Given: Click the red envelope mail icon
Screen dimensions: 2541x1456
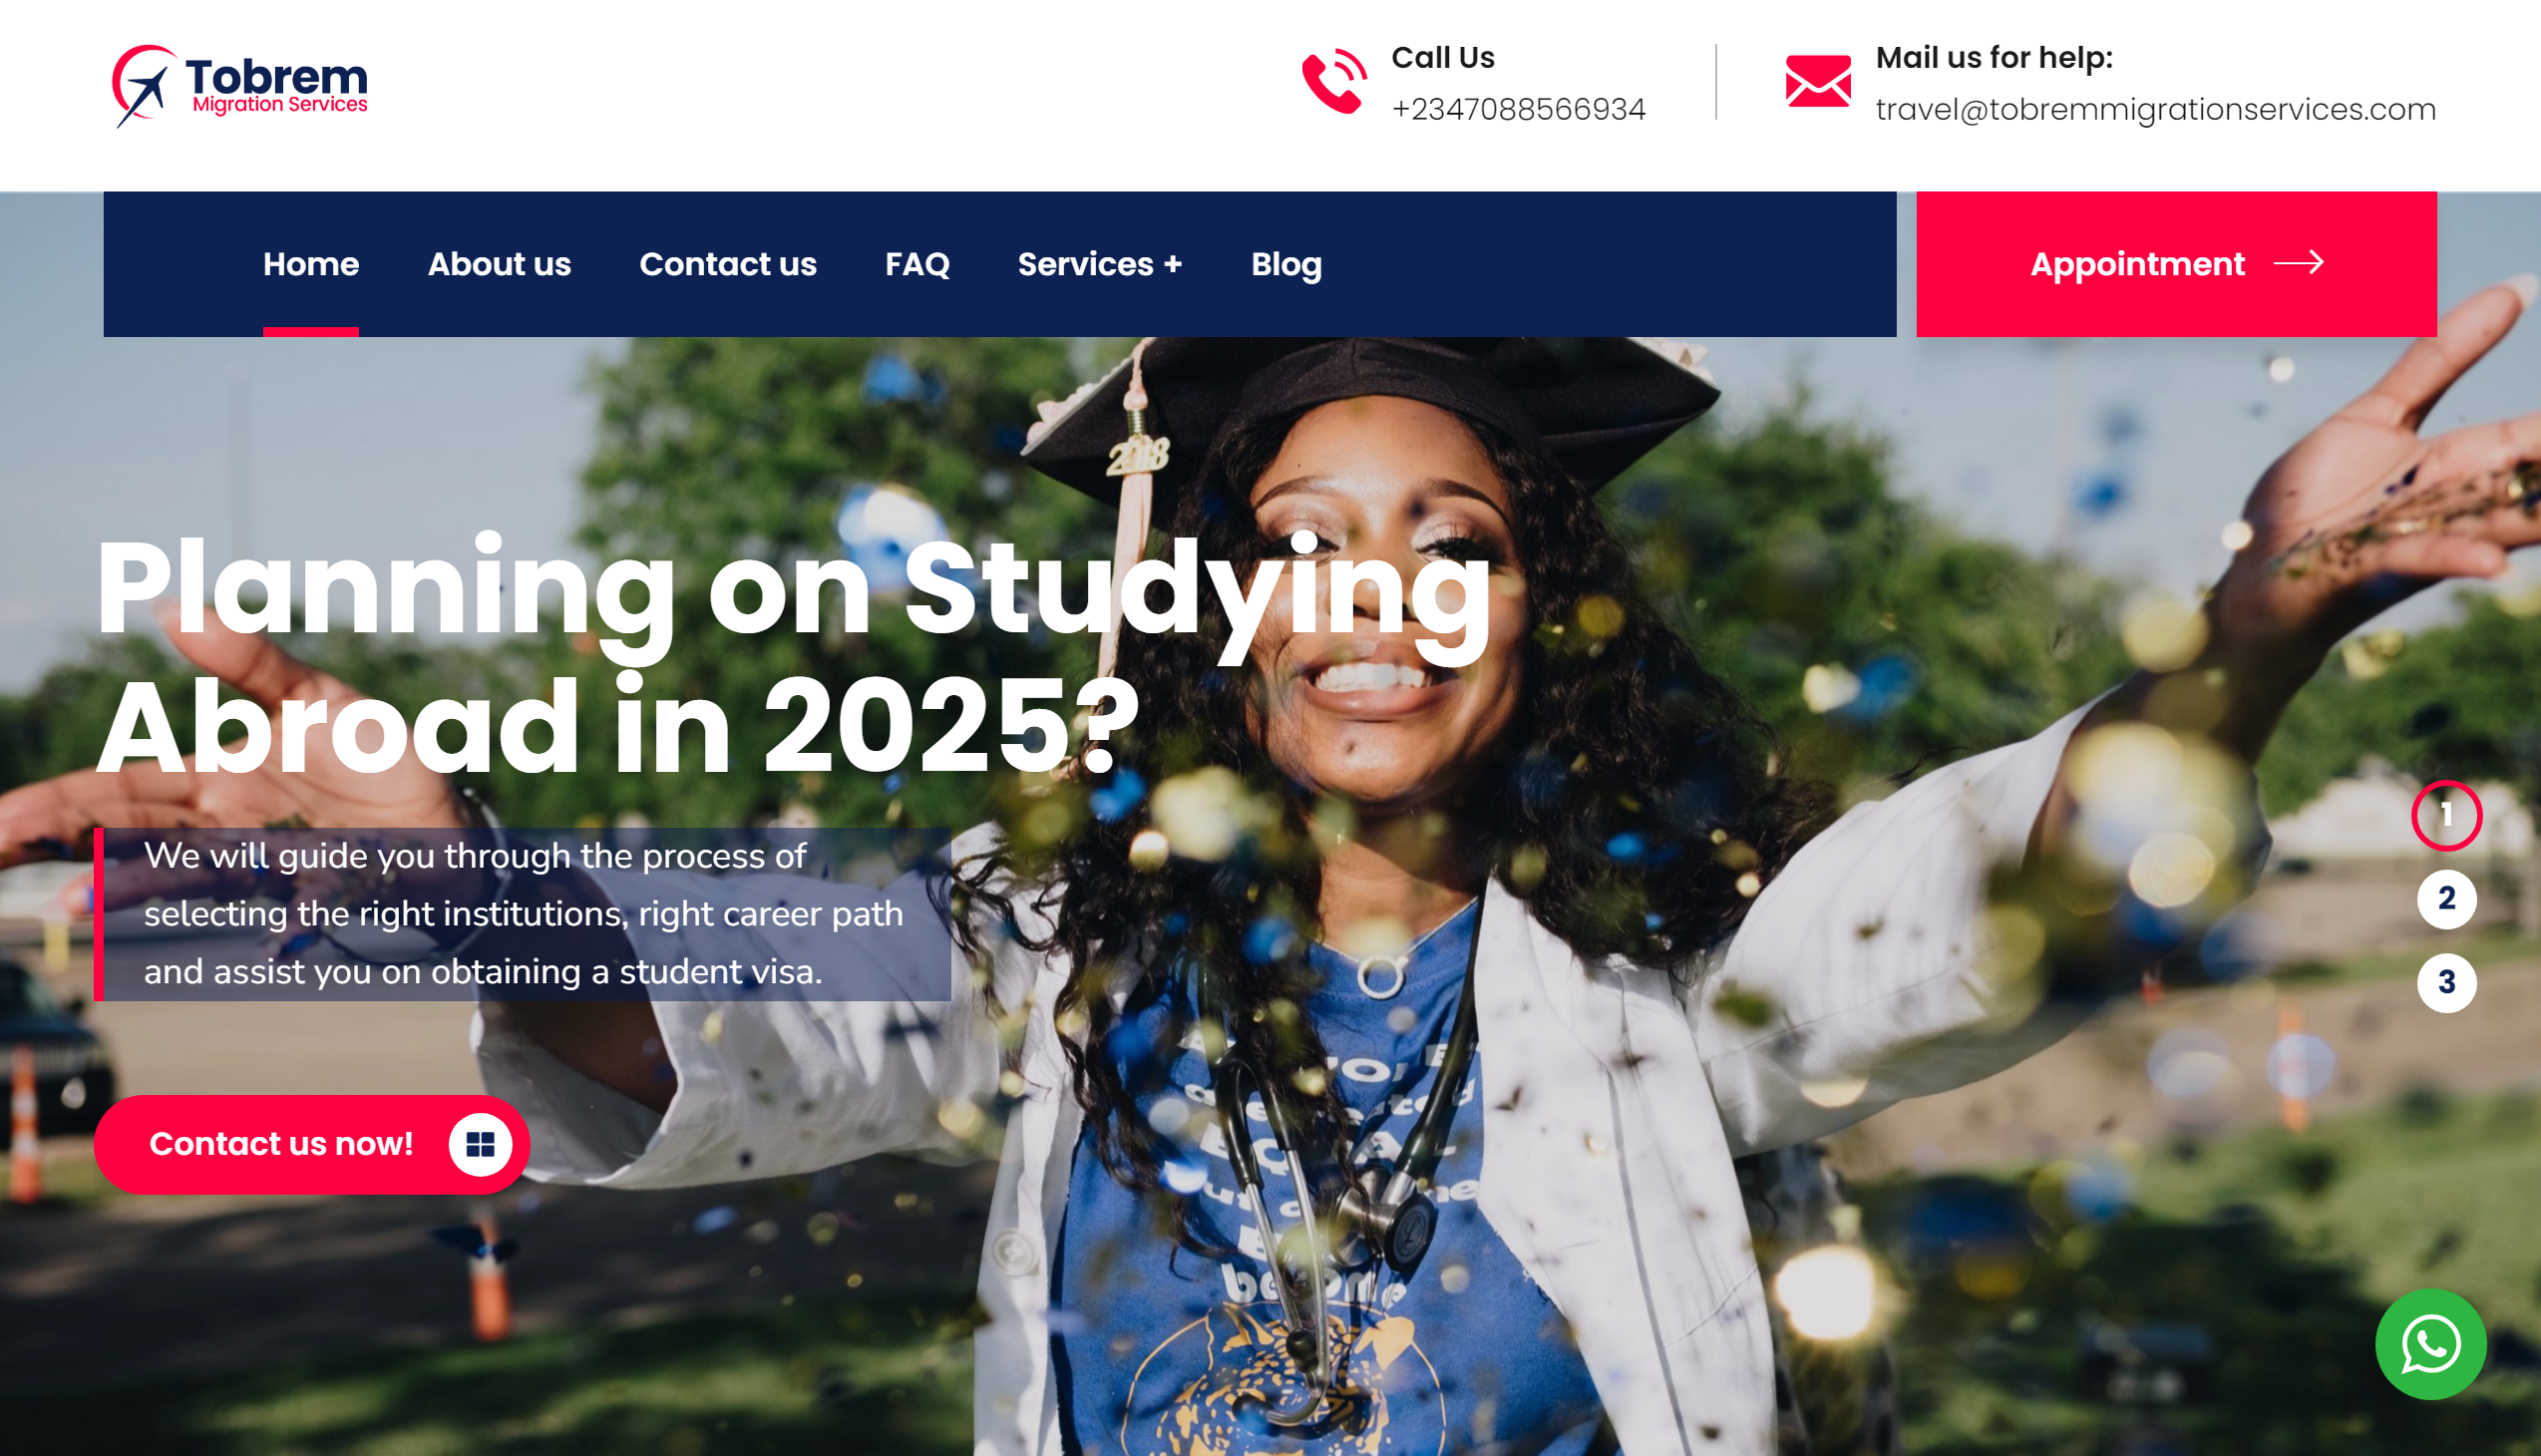Looking at the screenshot, I should [1817, 81].
